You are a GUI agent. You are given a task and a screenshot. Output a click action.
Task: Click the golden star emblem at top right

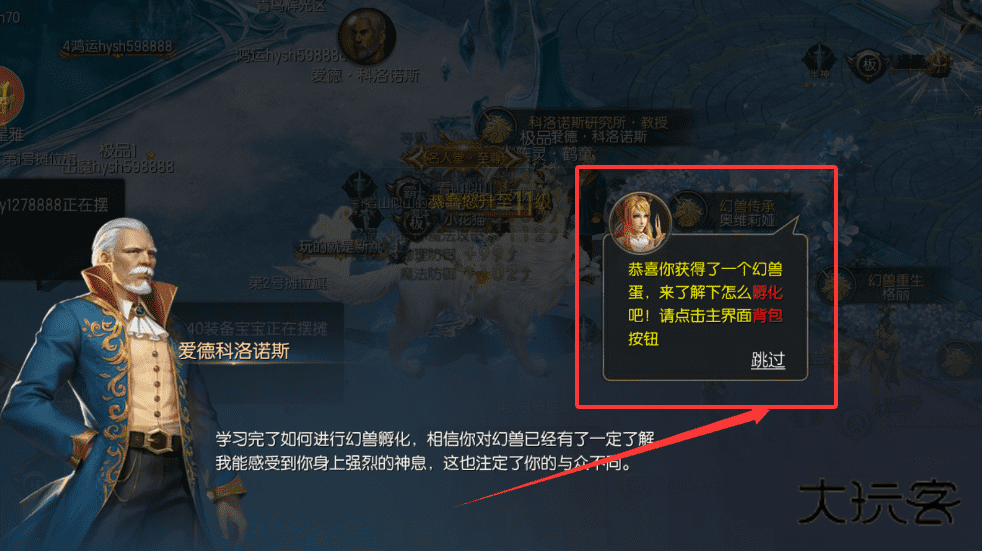point(938,63)
